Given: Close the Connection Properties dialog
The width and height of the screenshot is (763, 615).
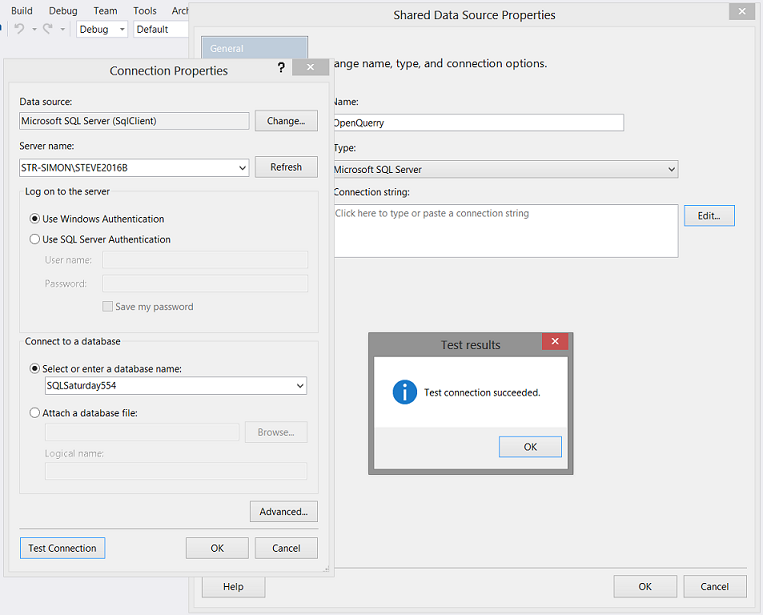Looking at the screenshot, I should (311, 68).
